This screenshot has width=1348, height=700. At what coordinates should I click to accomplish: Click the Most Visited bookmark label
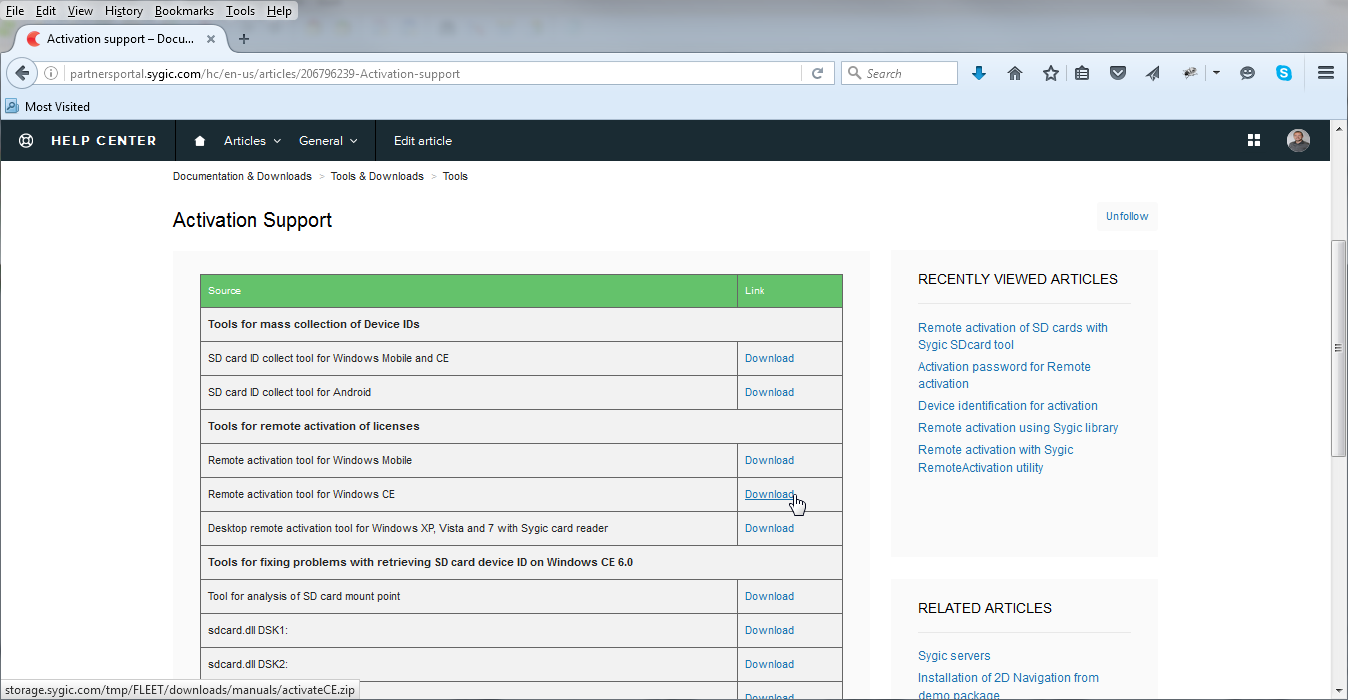(57, 106)
